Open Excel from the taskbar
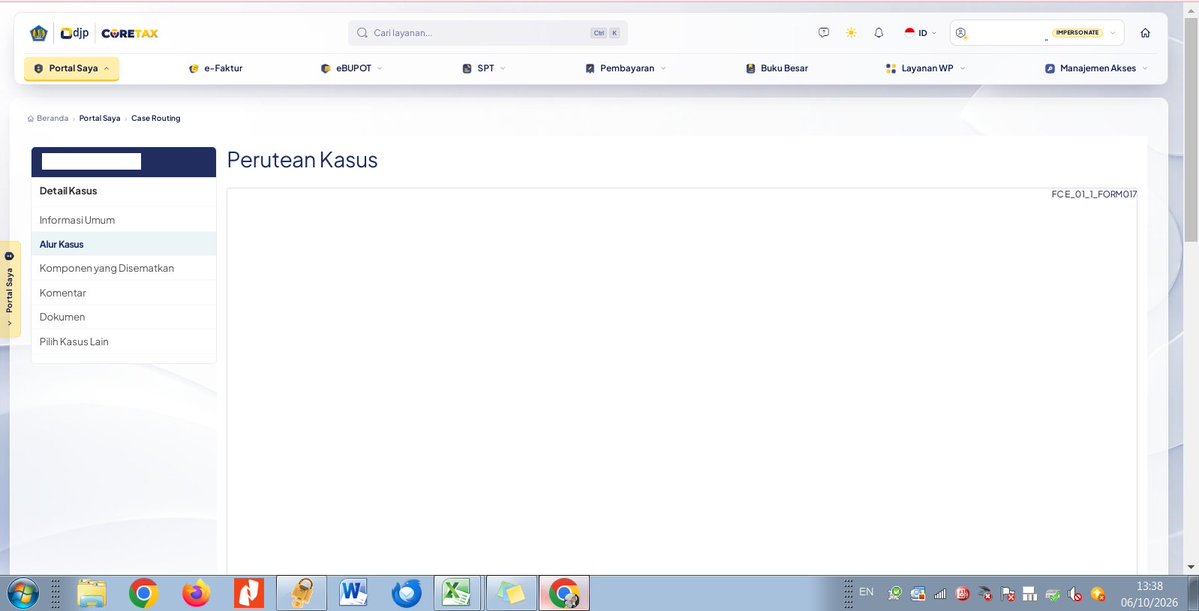The height and width of the screenshot is (611, 1199). 457,593
